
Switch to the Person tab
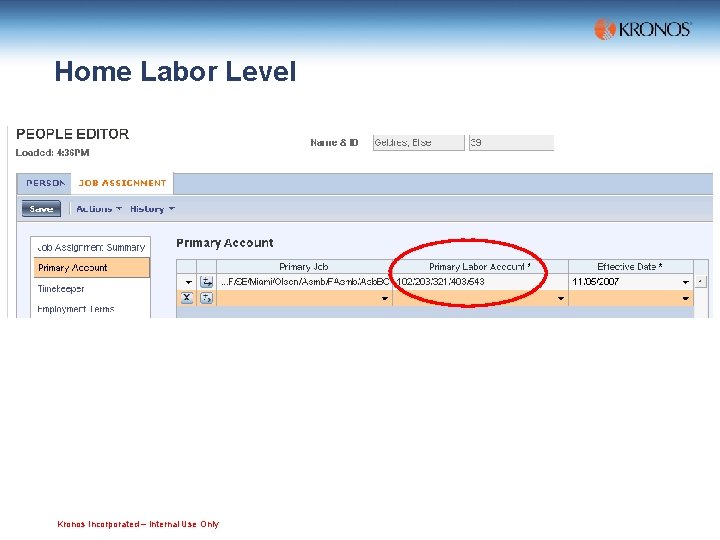coord(45,183)
